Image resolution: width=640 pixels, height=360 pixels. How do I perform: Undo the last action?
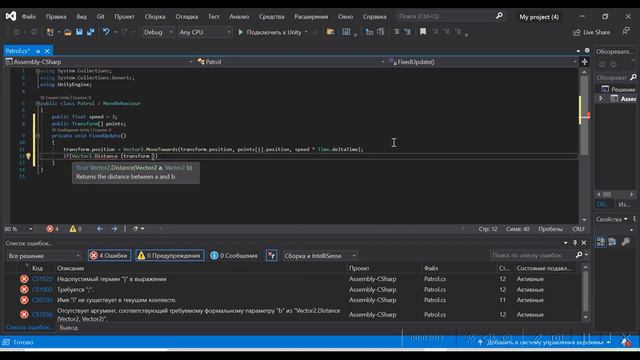click(x=106, y=32)
